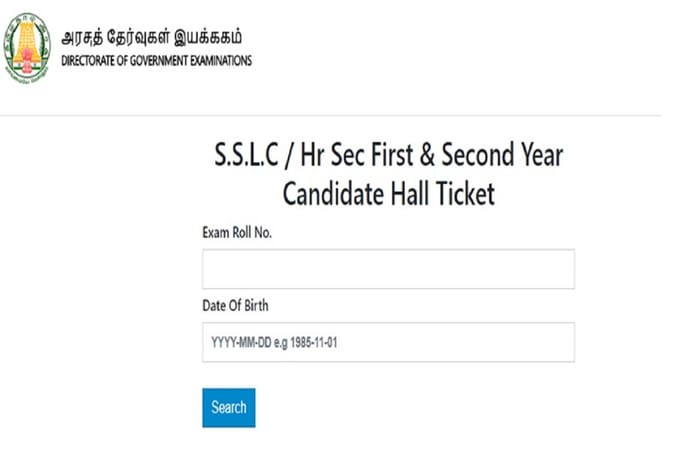Click the Tamil Nadu government emblem logo
674x455 pixels.
pos(27,47)
